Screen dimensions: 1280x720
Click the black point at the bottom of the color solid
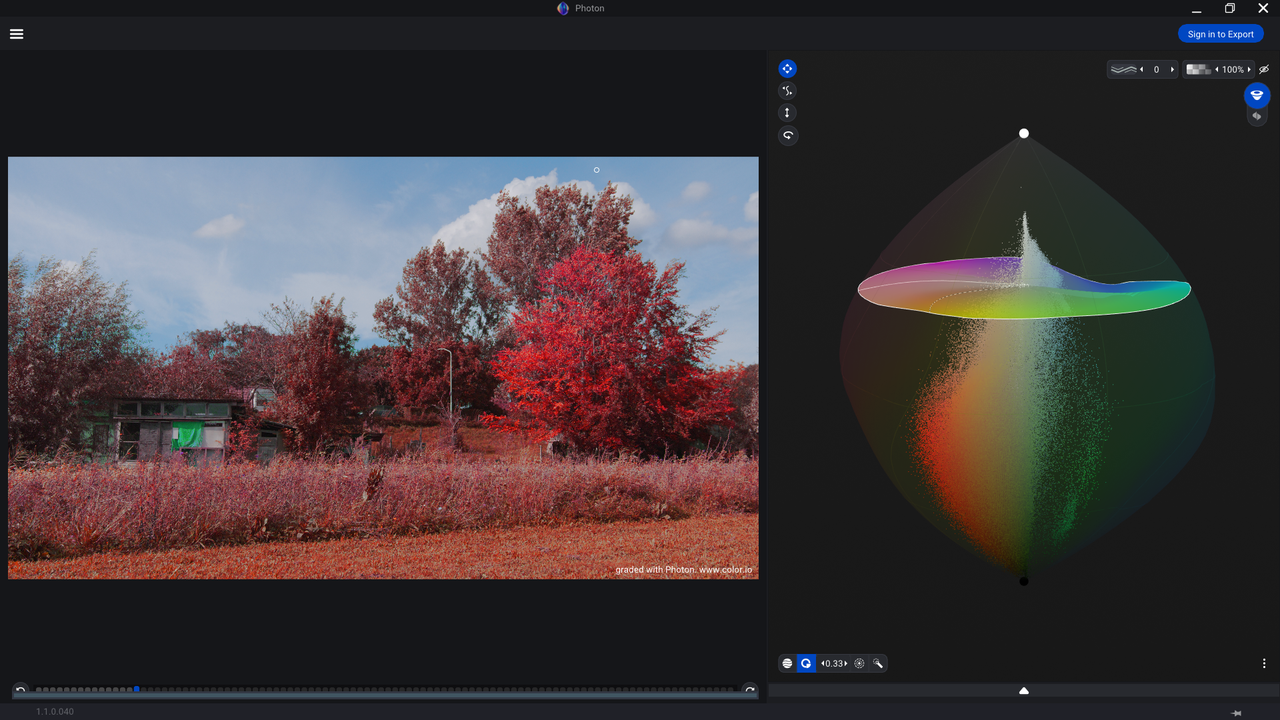[x=1024, y=581]
